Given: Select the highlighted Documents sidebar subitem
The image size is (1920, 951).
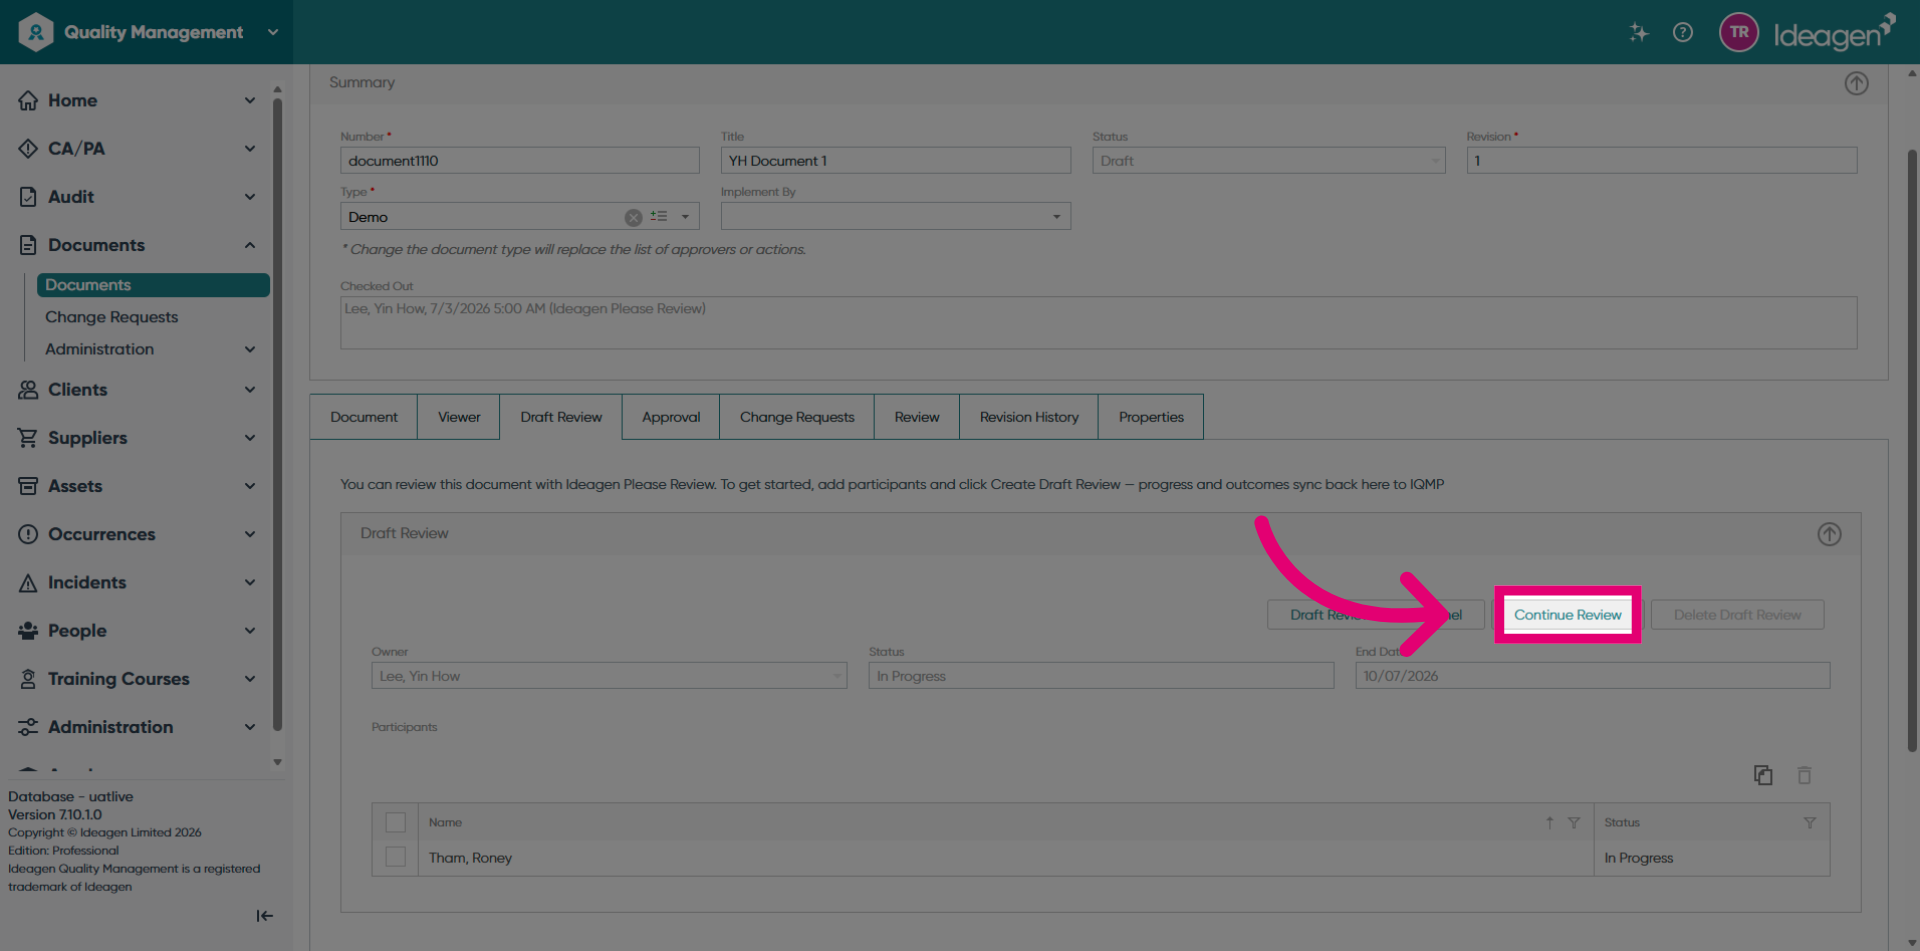Looking at the screenshot, I should tap(153, 285).
